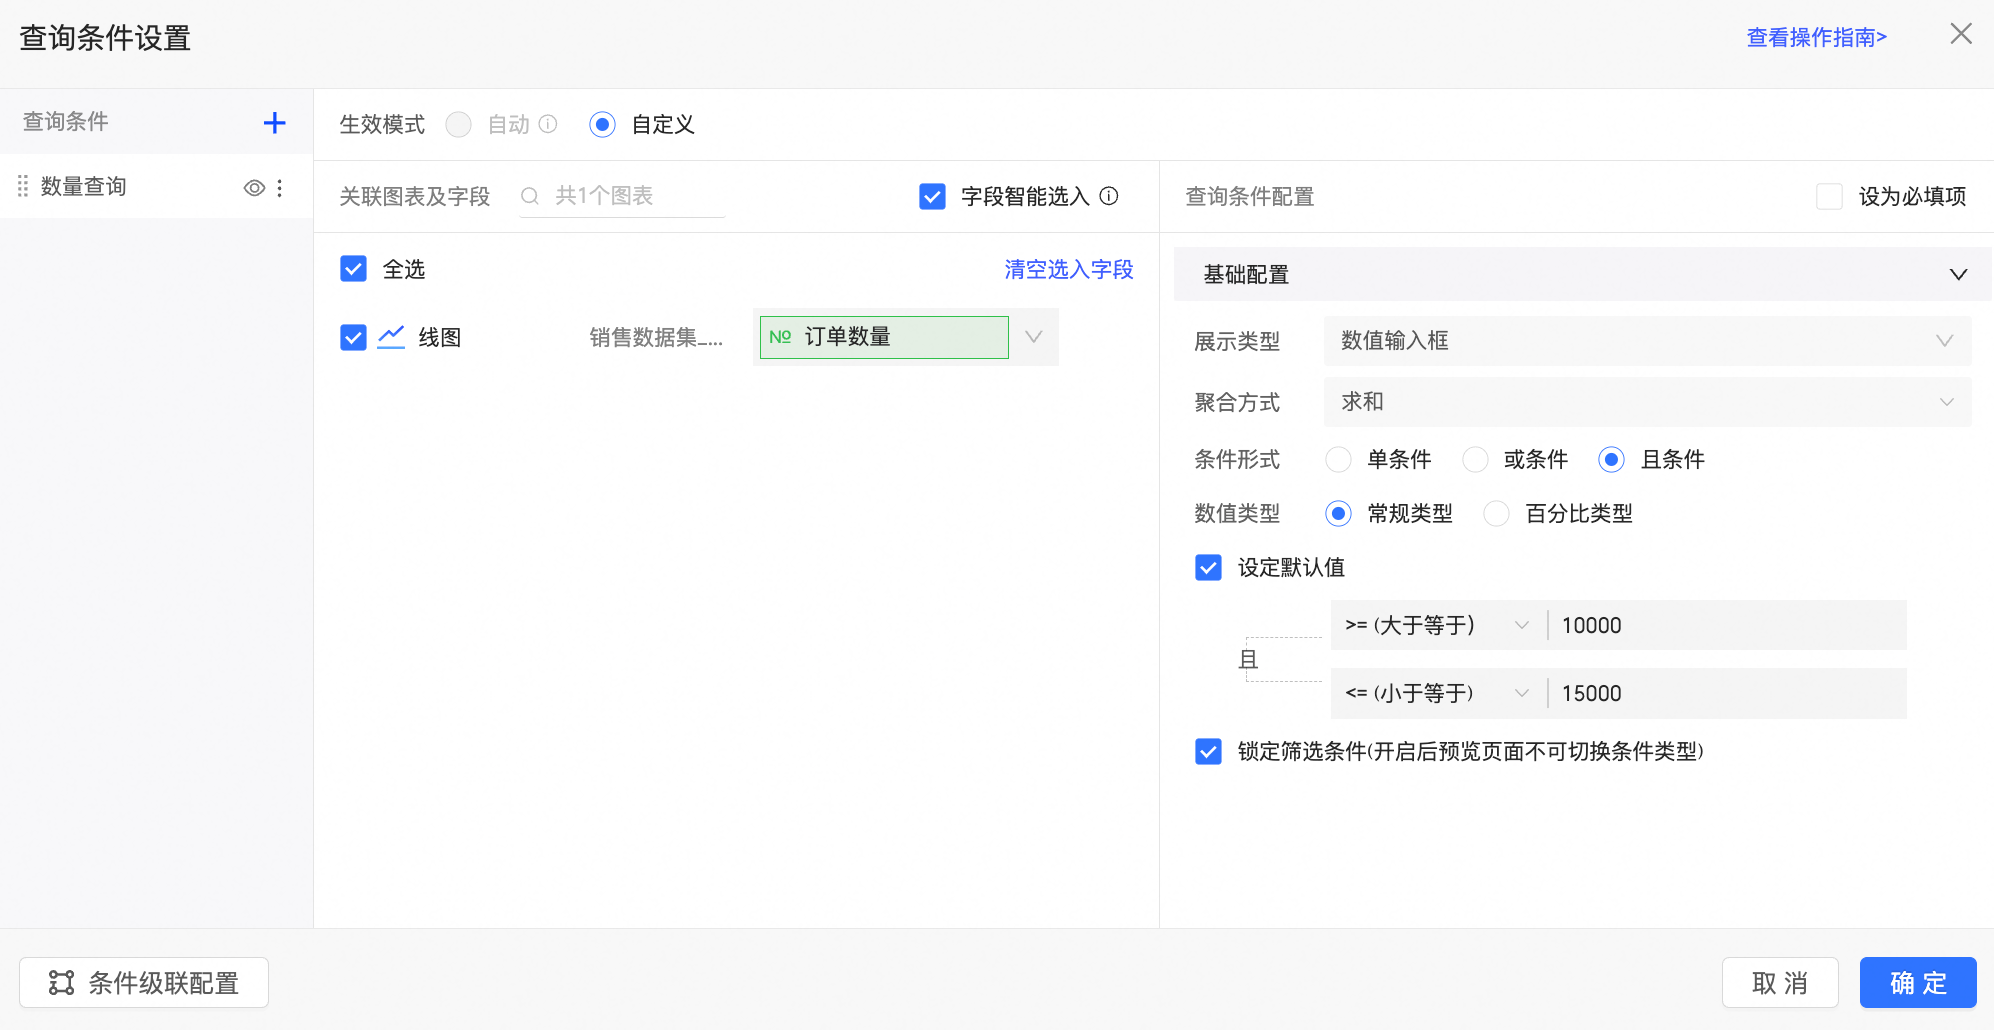Open the more options menu for 数量查询

pyautogui.click(x=280, y=188)
